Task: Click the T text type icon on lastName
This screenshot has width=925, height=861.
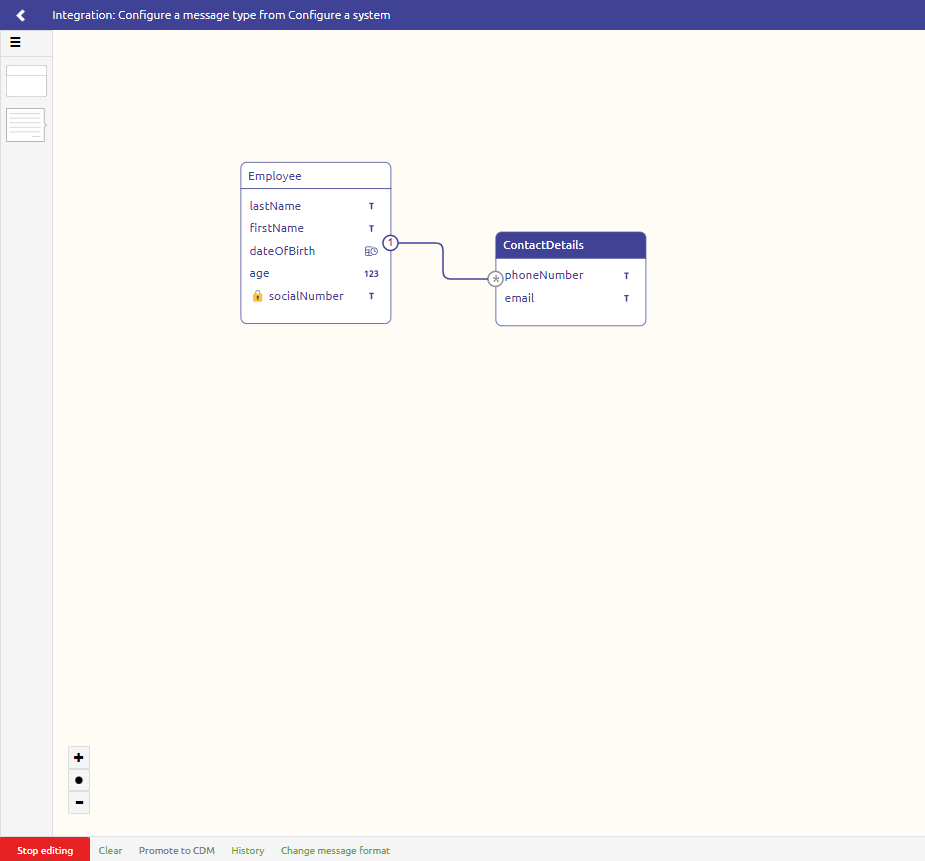Action: click(x=371, y=206)
